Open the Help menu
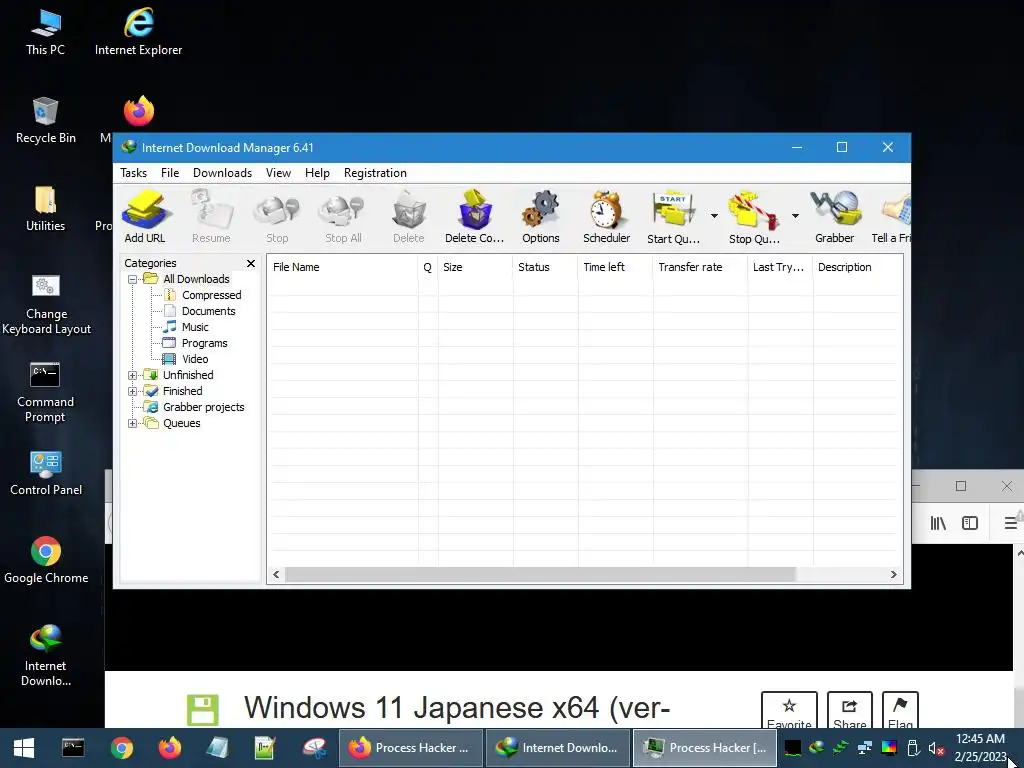Screen dimensions: 1024x768 pyautogui.click(x=317, y=173)
